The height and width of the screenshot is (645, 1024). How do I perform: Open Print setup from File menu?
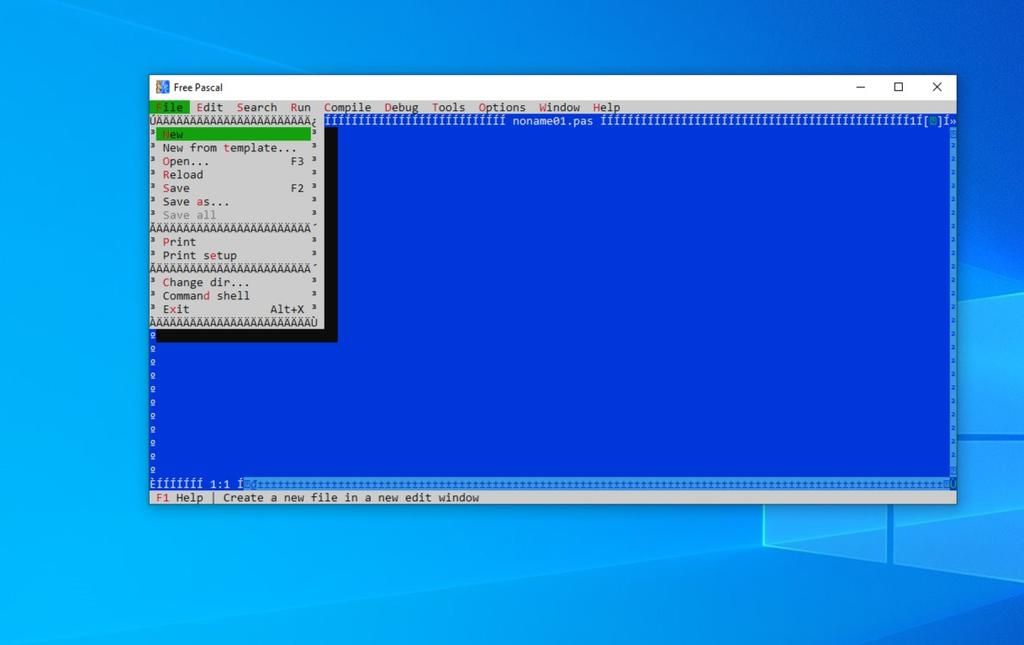233,255
